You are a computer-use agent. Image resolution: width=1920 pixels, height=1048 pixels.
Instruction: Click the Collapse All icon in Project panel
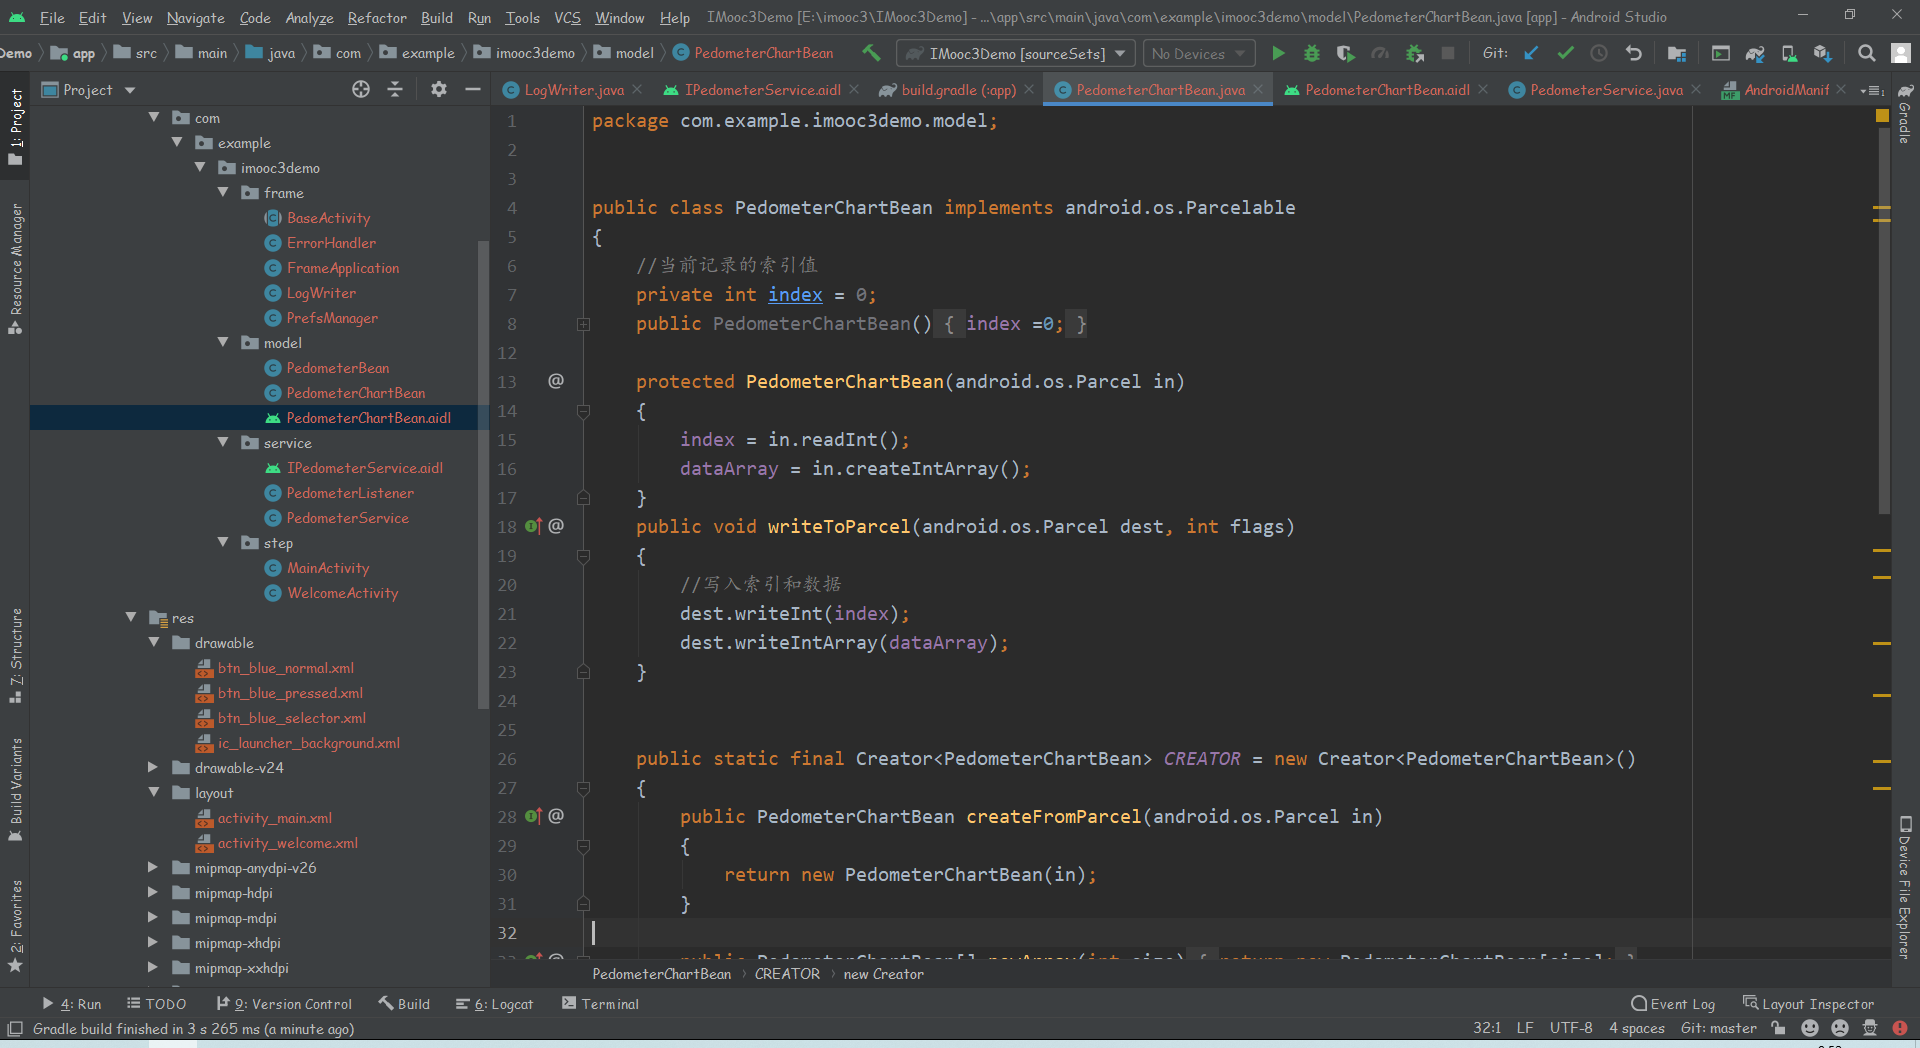(x=395, y=89)
